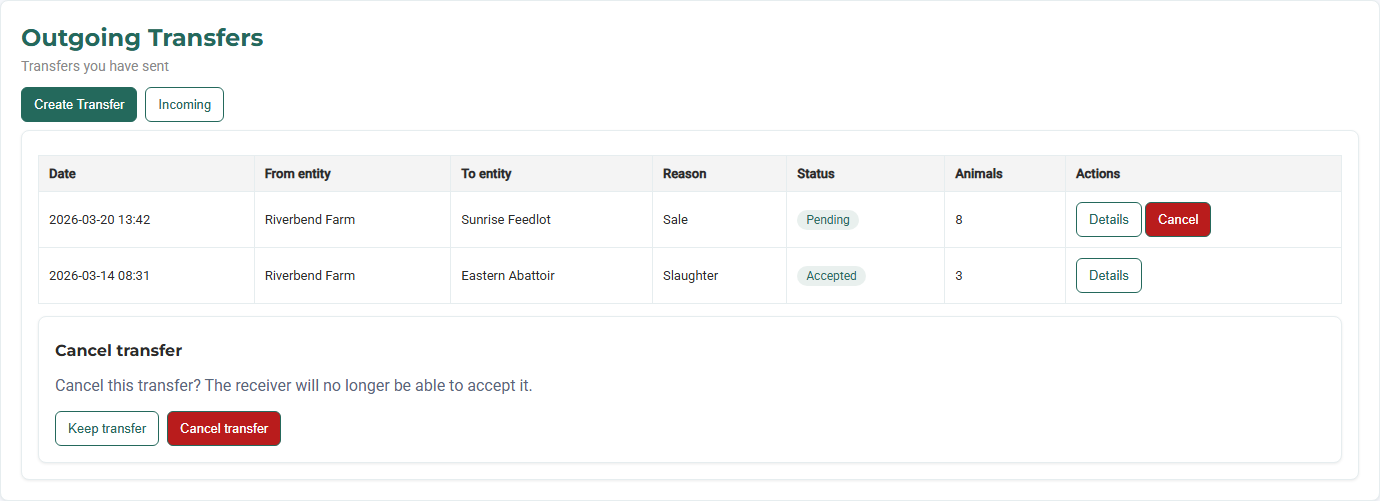Click the Create Transfer button

(x=79, y=105)
